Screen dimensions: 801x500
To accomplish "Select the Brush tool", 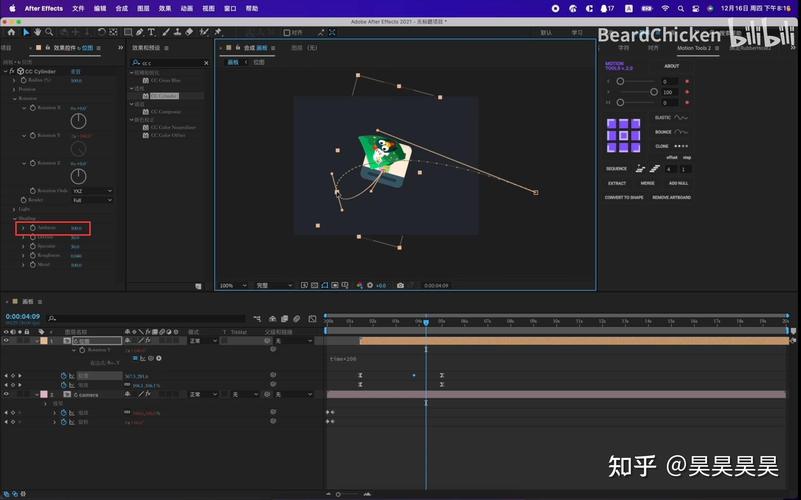I will pos(166,32).
